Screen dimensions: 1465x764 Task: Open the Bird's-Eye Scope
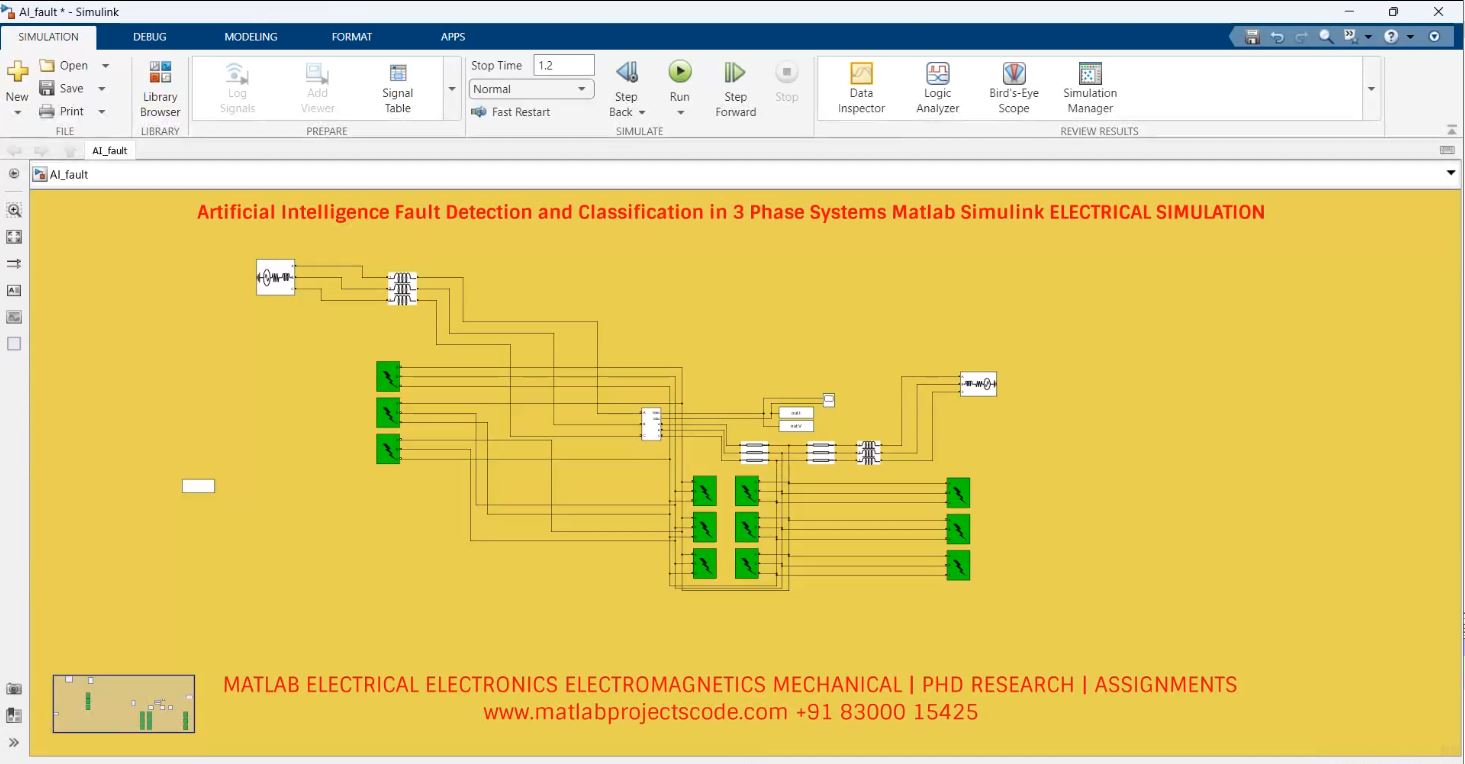coord(1012,88)
